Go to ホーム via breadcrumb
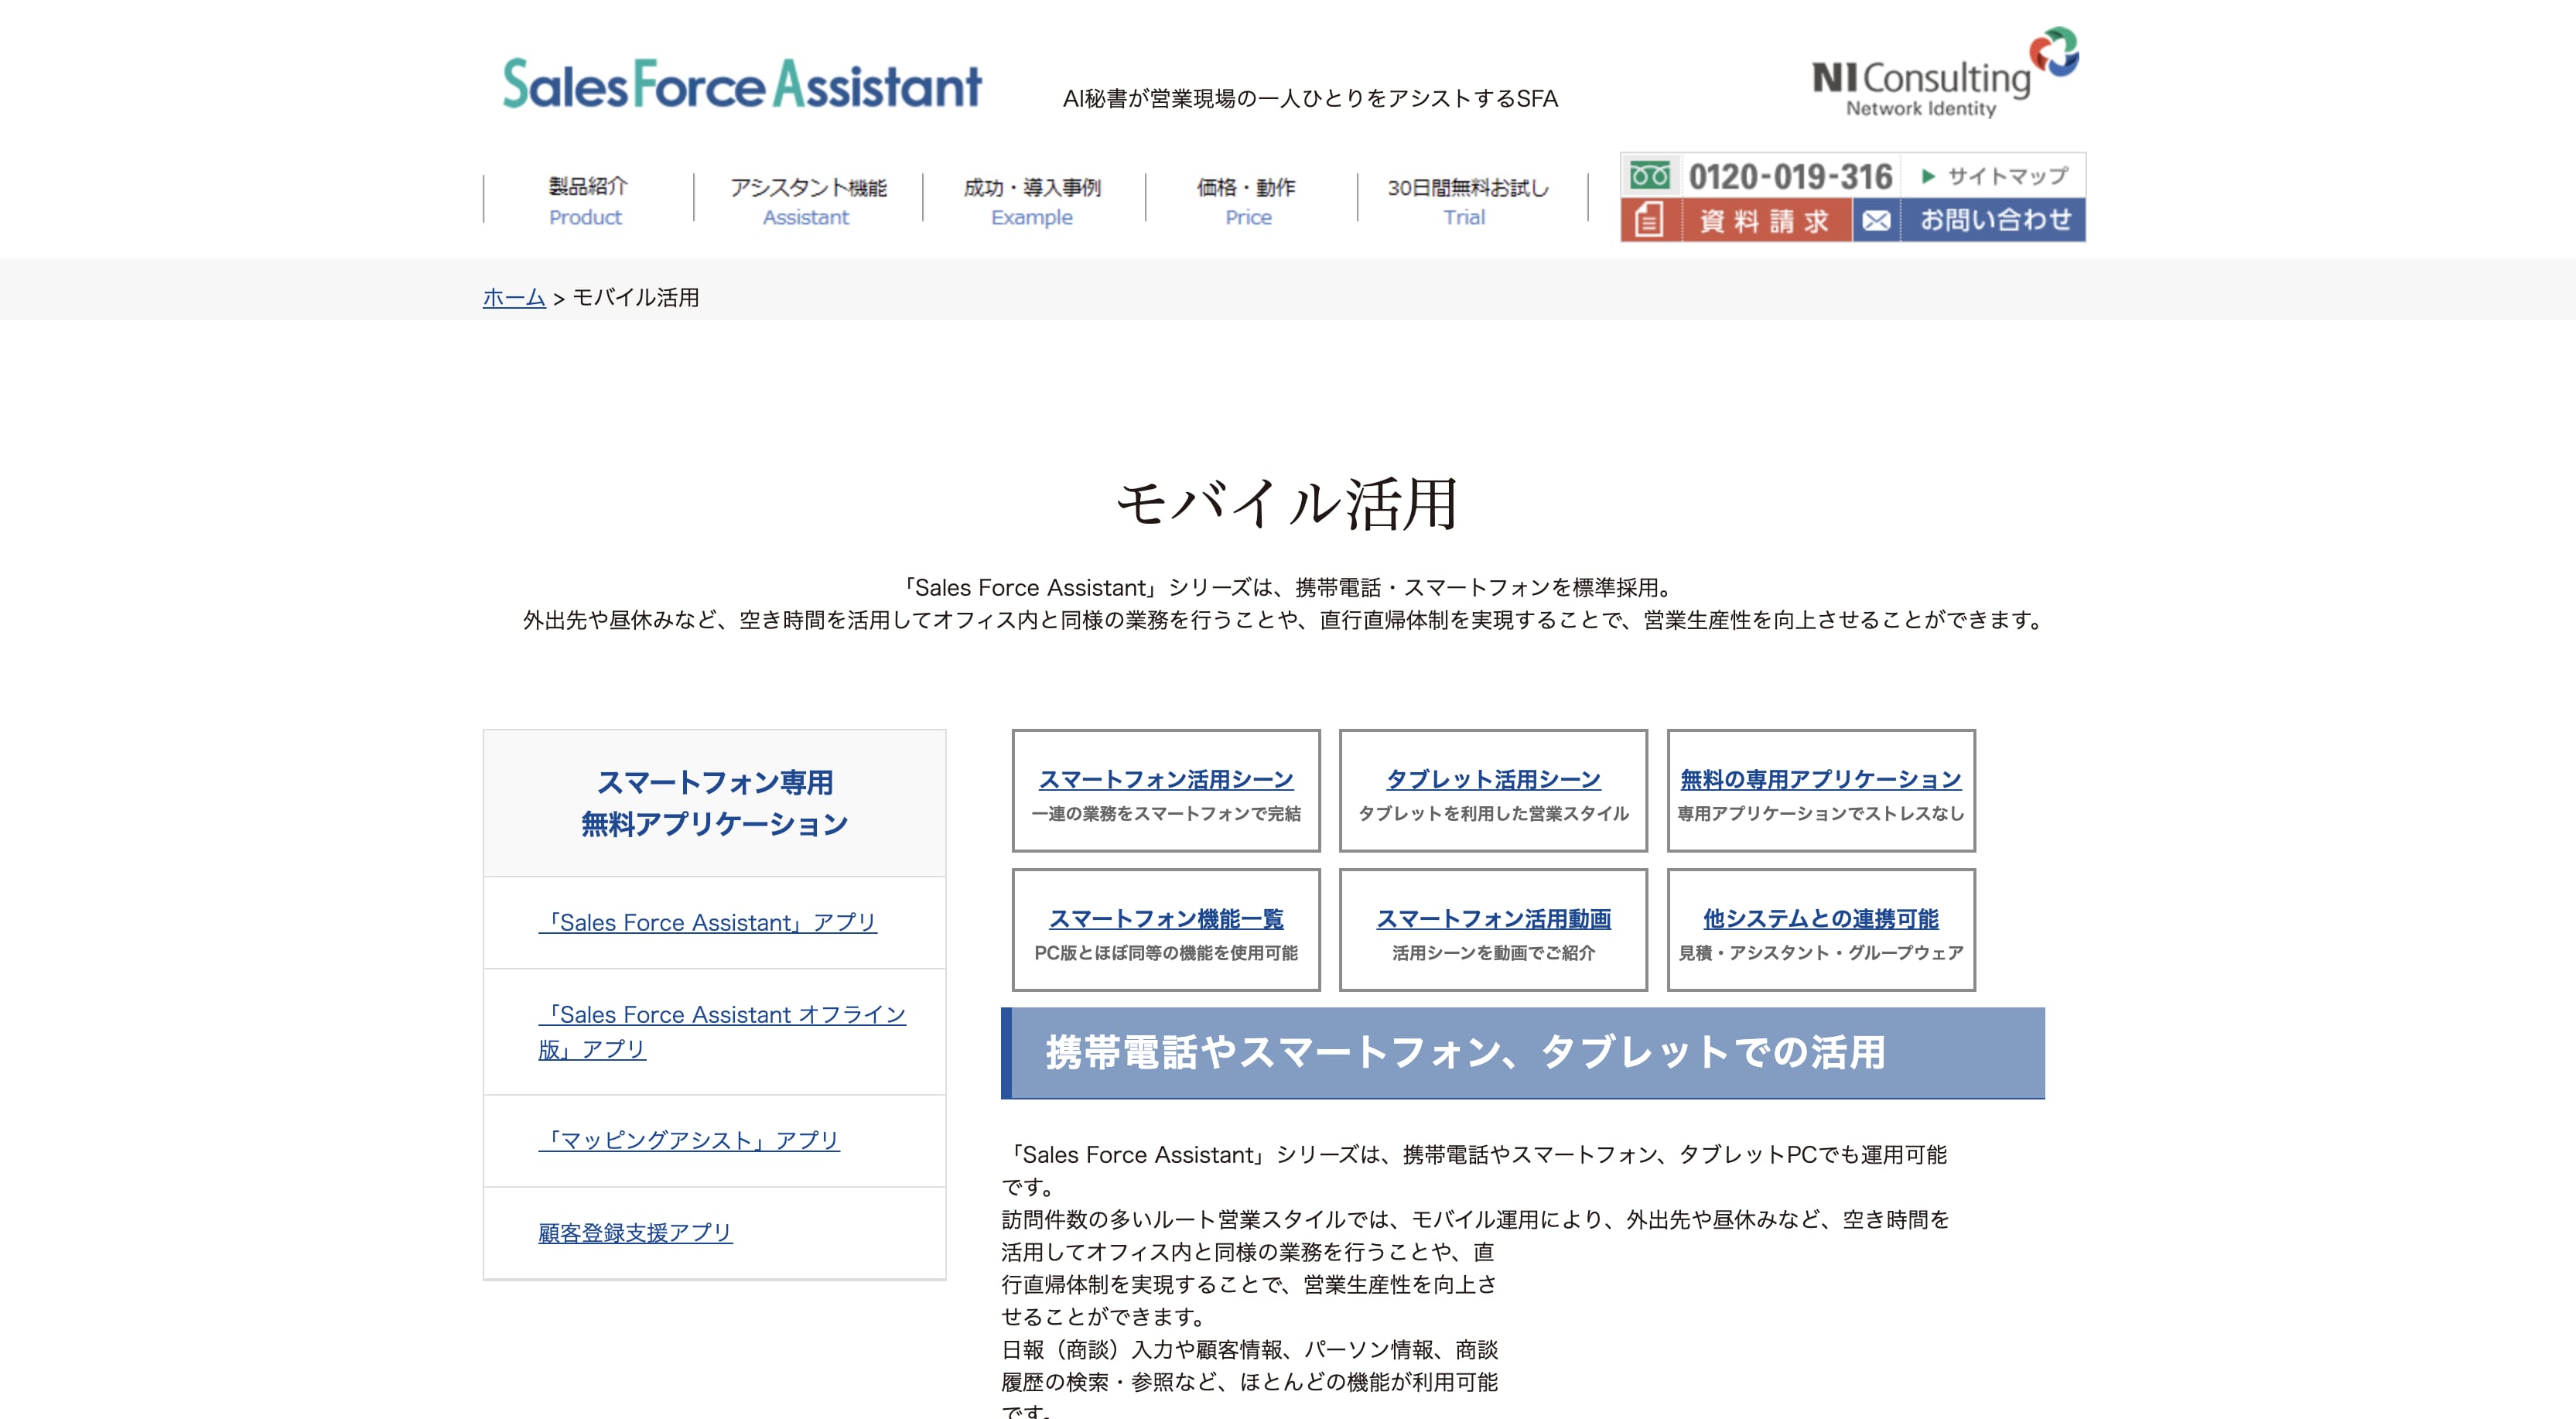Viewport: 2576px width, 1419px height. (x=514, y=297)
